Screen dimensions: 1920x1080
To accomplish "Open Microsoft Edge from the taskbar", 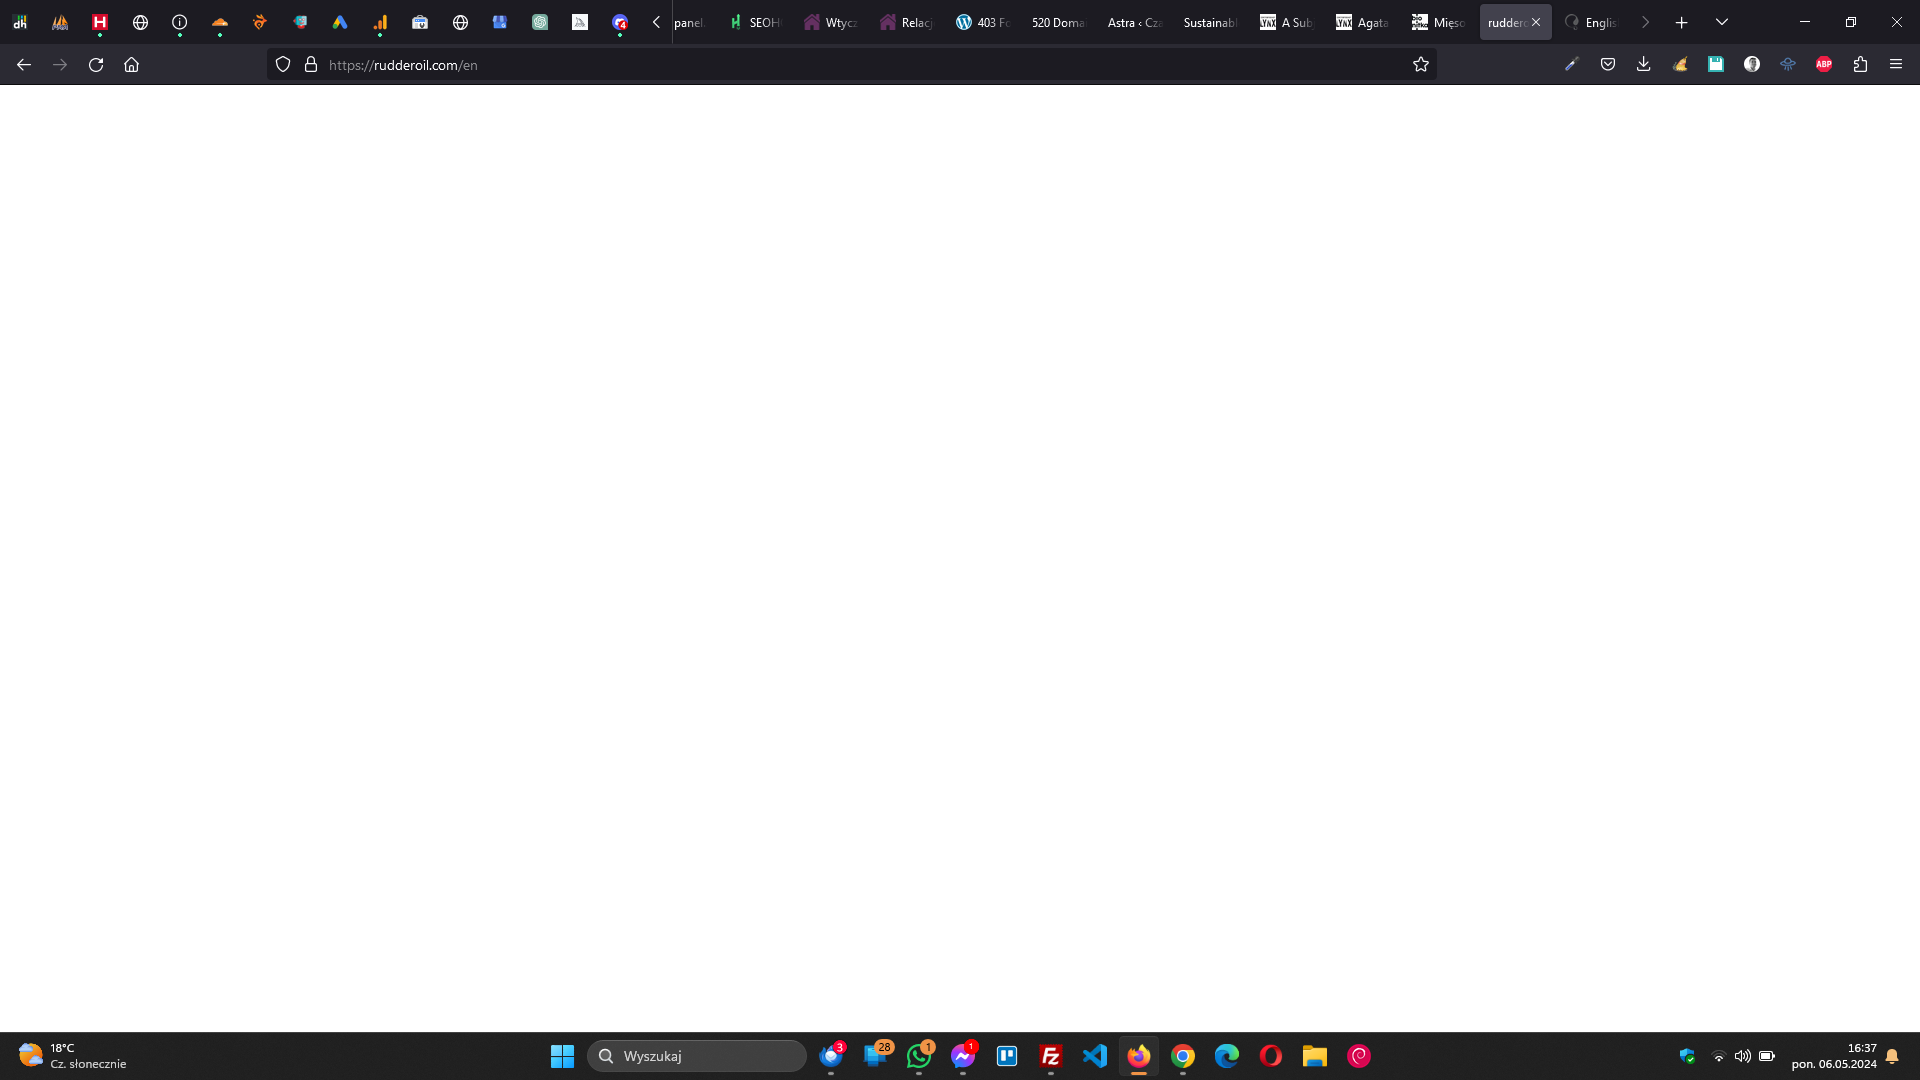I will [1227, 1056].
